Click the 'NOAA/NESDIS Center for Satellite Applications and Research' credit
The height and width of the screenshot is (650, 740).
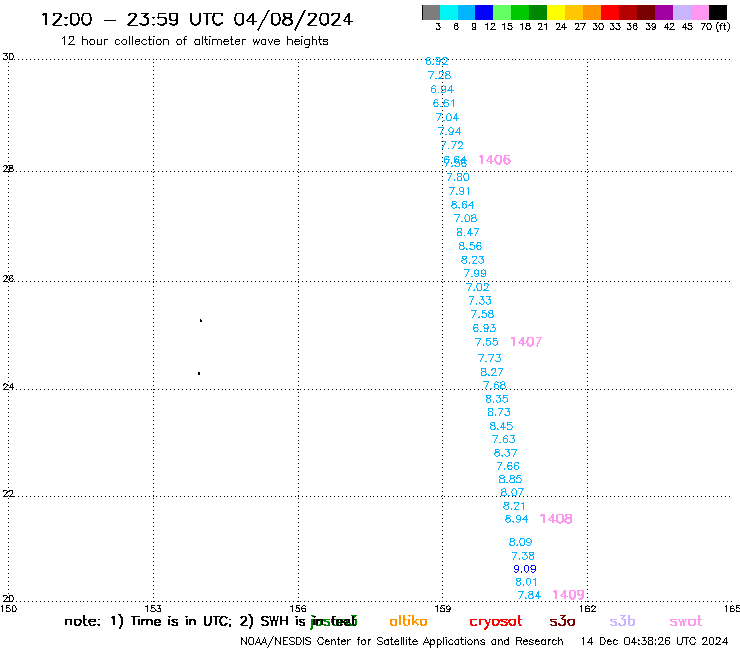pos(402,642)
